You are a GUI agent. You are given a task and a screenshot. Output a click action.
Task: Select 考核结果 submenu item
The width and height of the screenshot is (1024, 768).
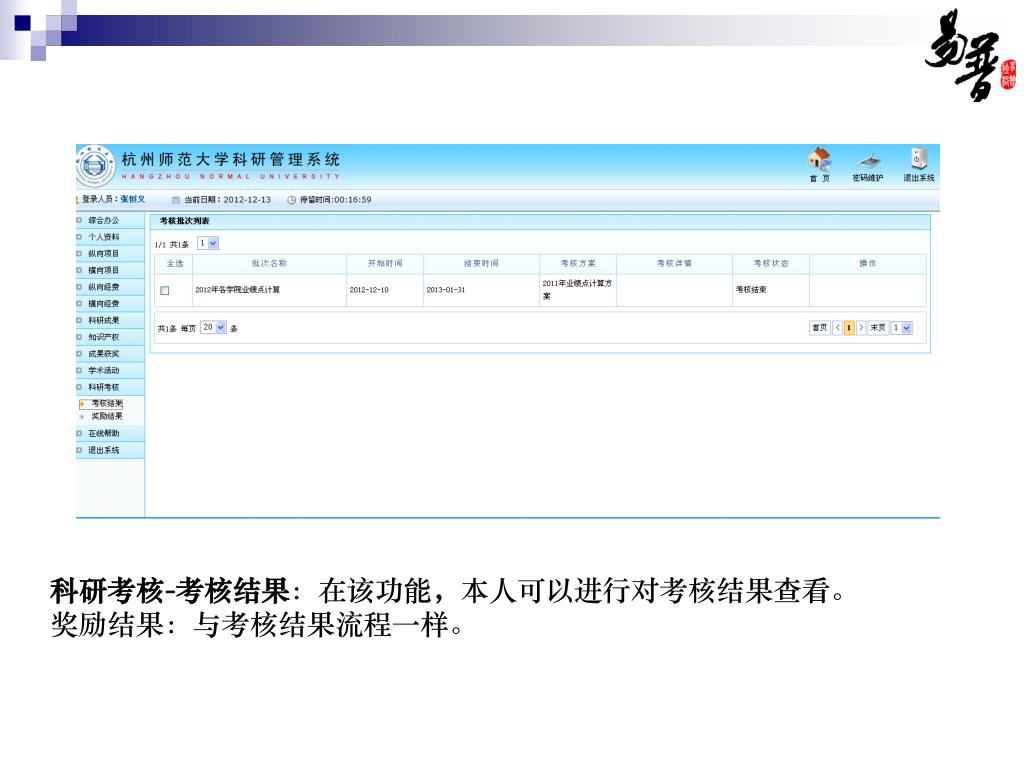click(107, 404)
